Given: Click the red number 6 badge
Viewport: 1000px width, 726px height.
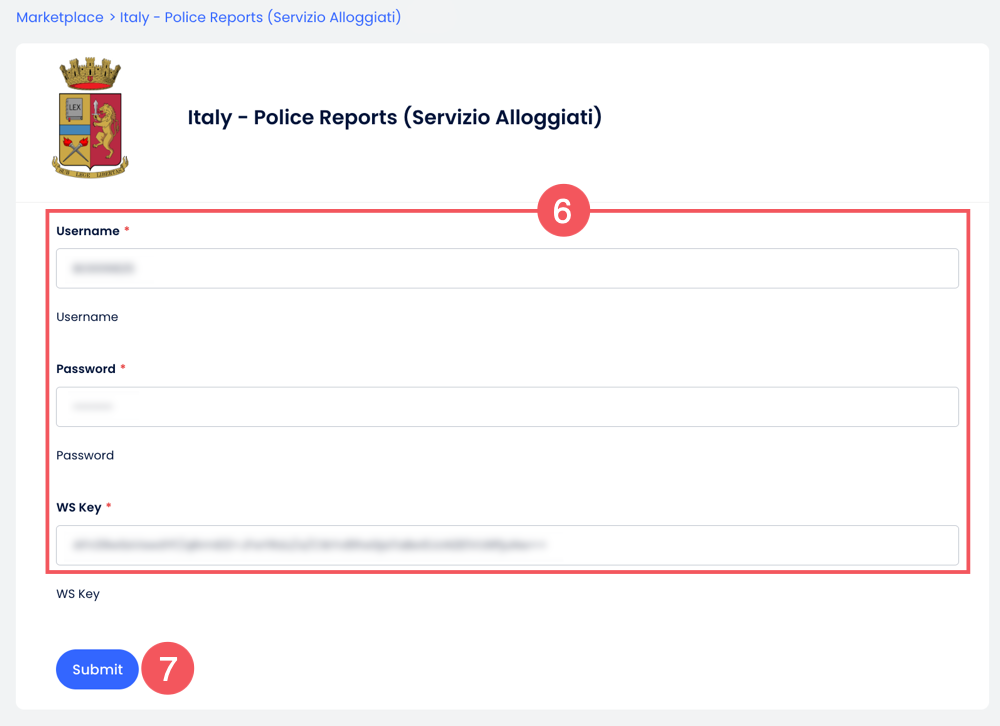Looking at the screenshot, I should point(562,211).
